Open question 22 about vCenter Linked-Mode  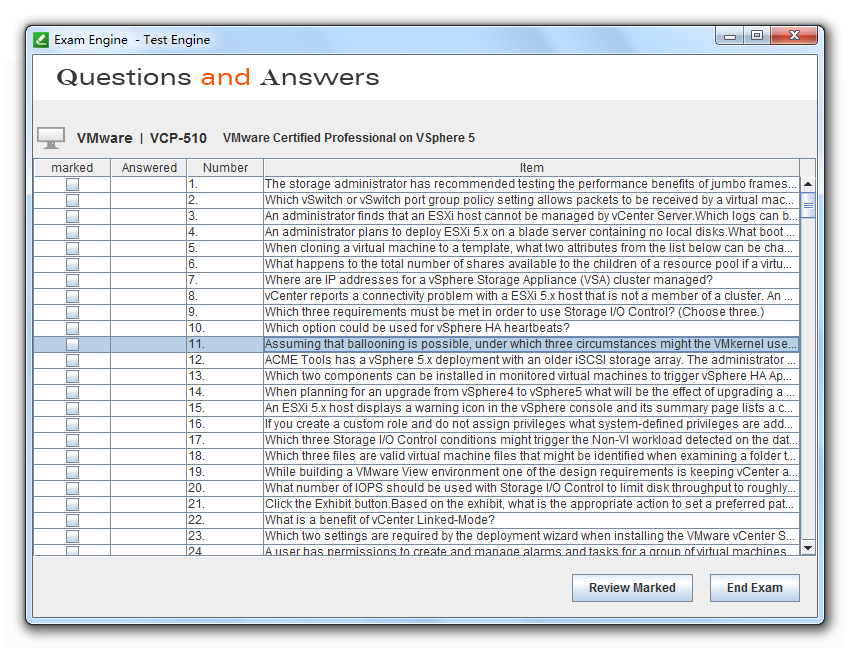tap(417, 520)
